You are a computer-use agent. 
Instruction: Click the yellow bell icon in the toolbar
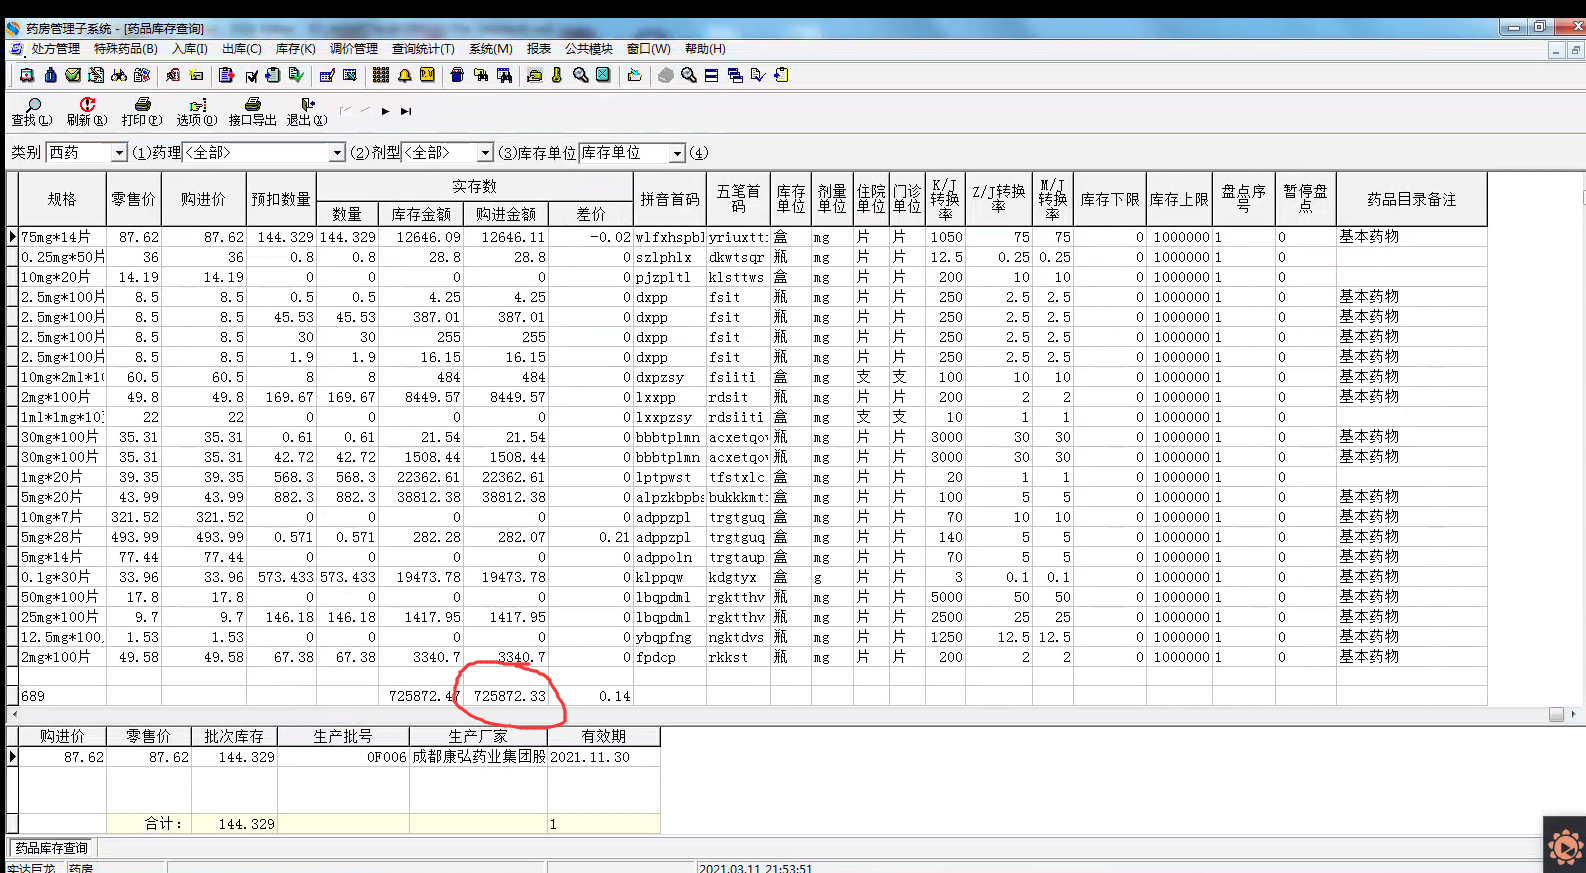click(x=404, y=75)
